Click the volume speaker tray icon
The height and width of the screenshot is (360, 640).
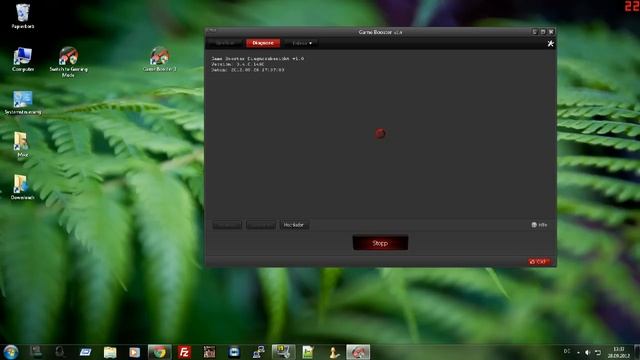pos(587,352)
